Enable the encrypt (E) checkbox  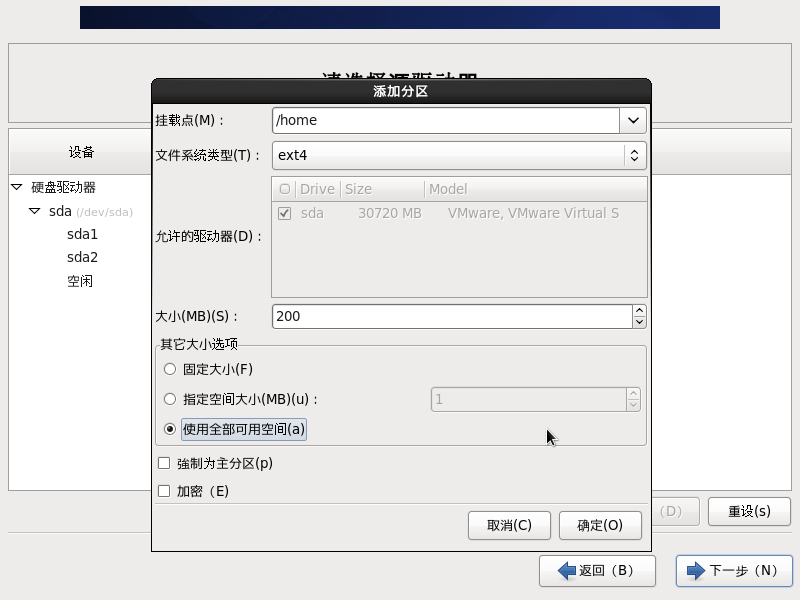pyautogui.click(x=164, y=491)
